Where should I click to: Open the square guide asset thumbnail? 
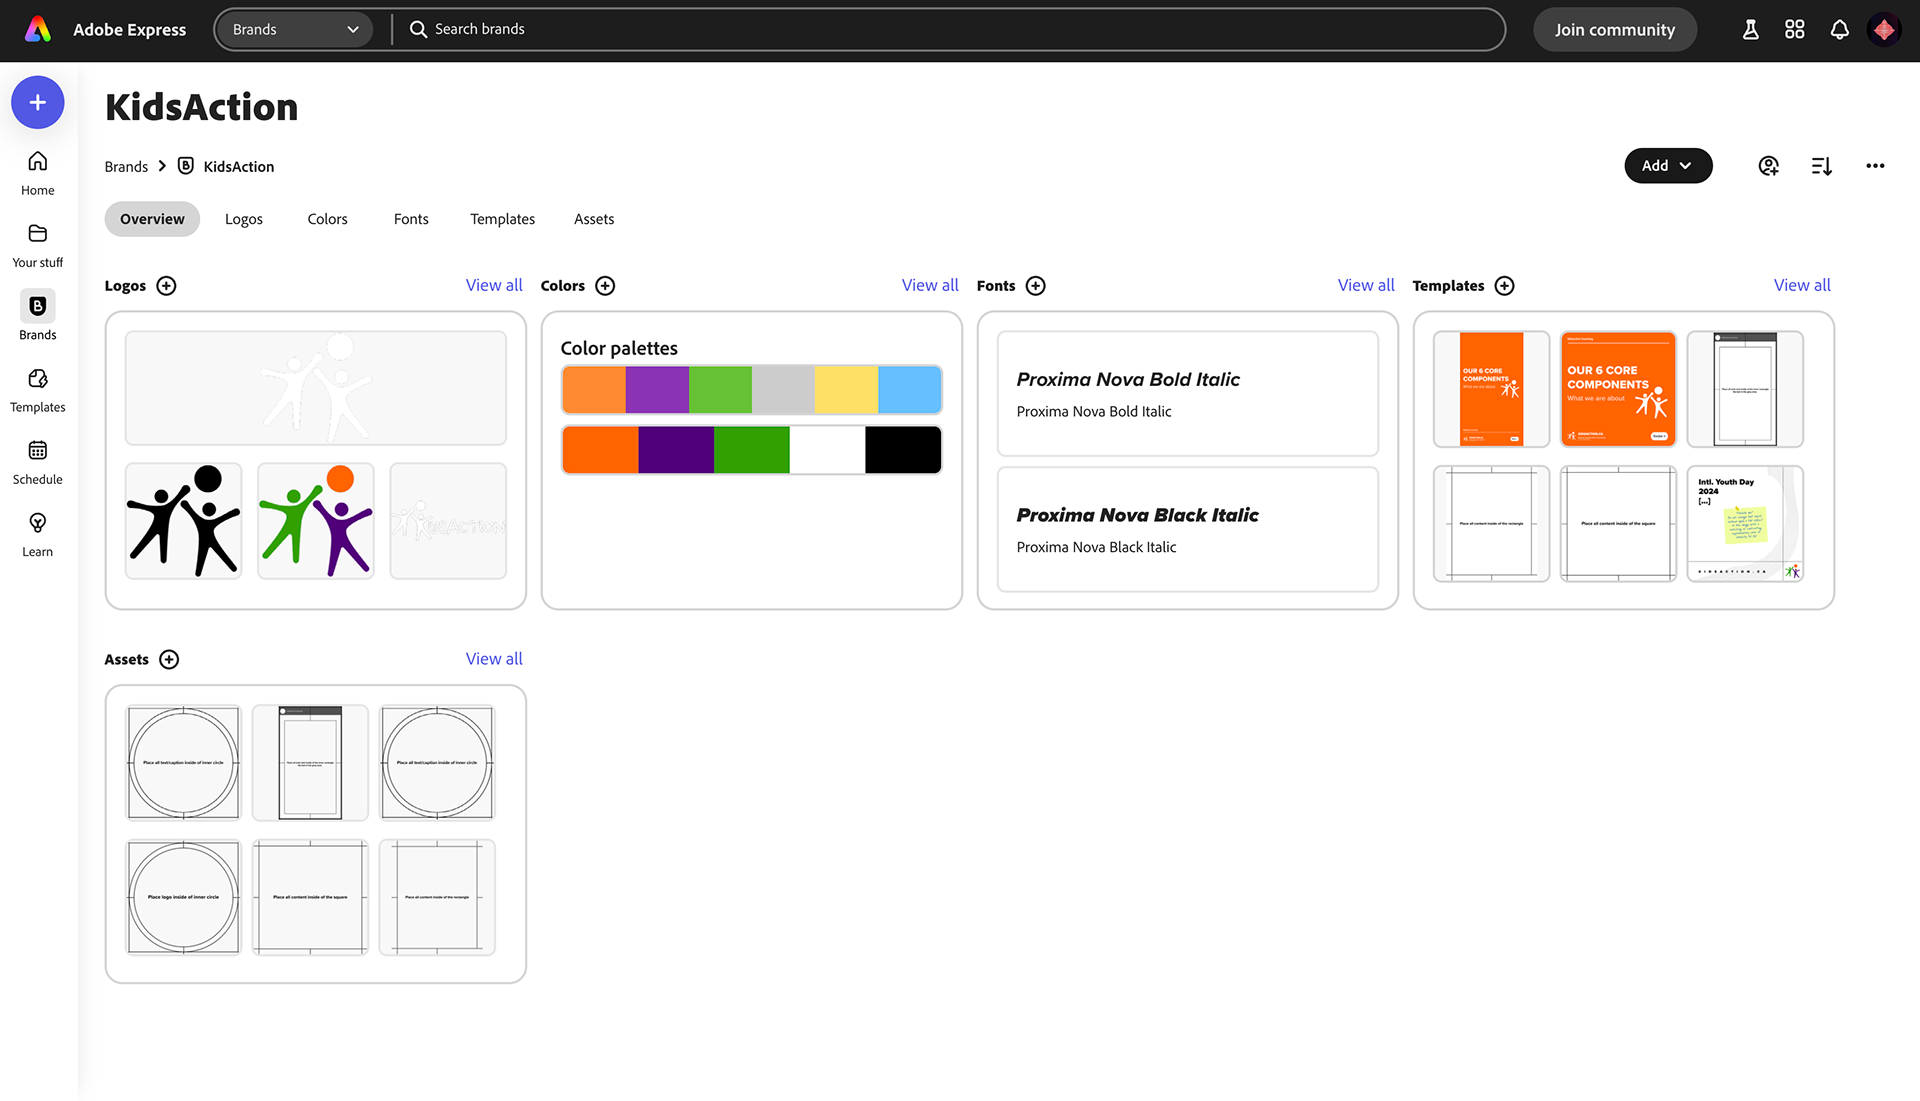(x=310, y=897)
